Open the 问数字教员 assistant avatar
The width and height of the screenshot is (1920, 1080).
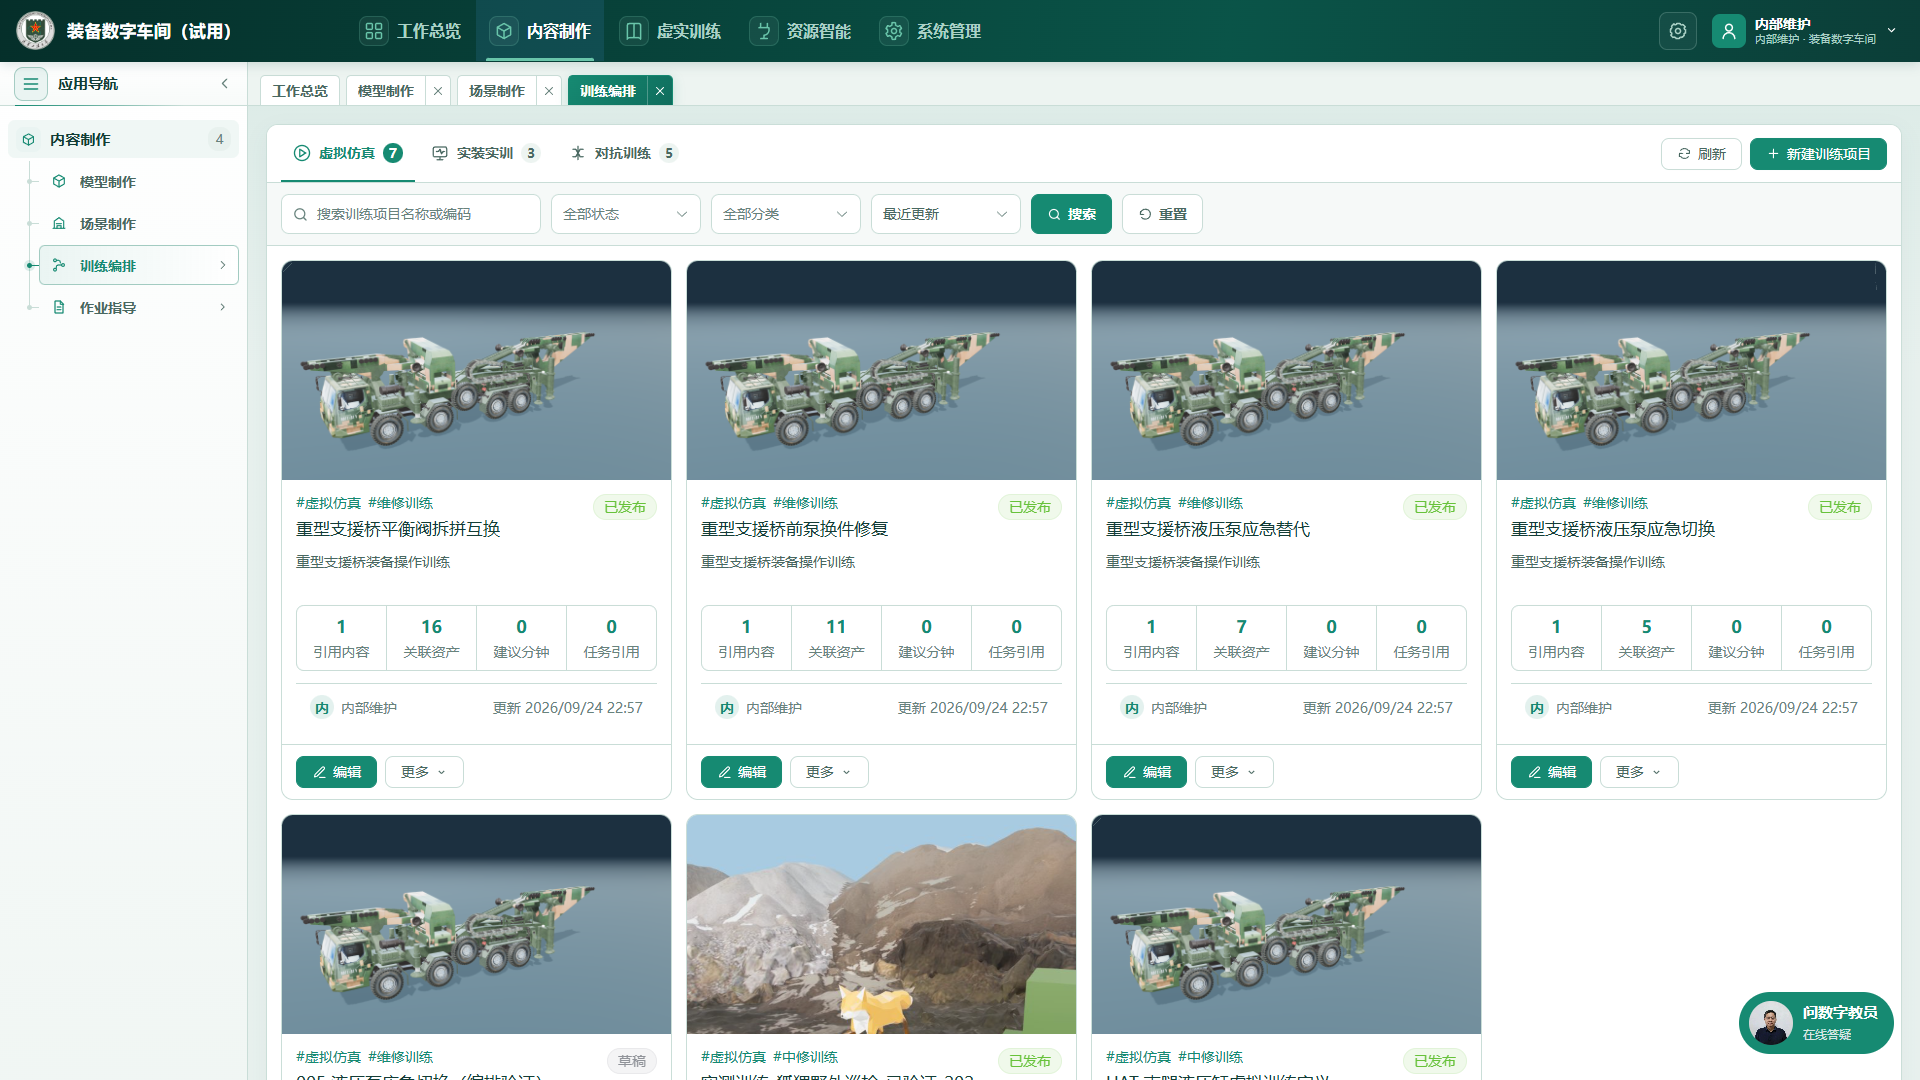pos(1771,1023)
